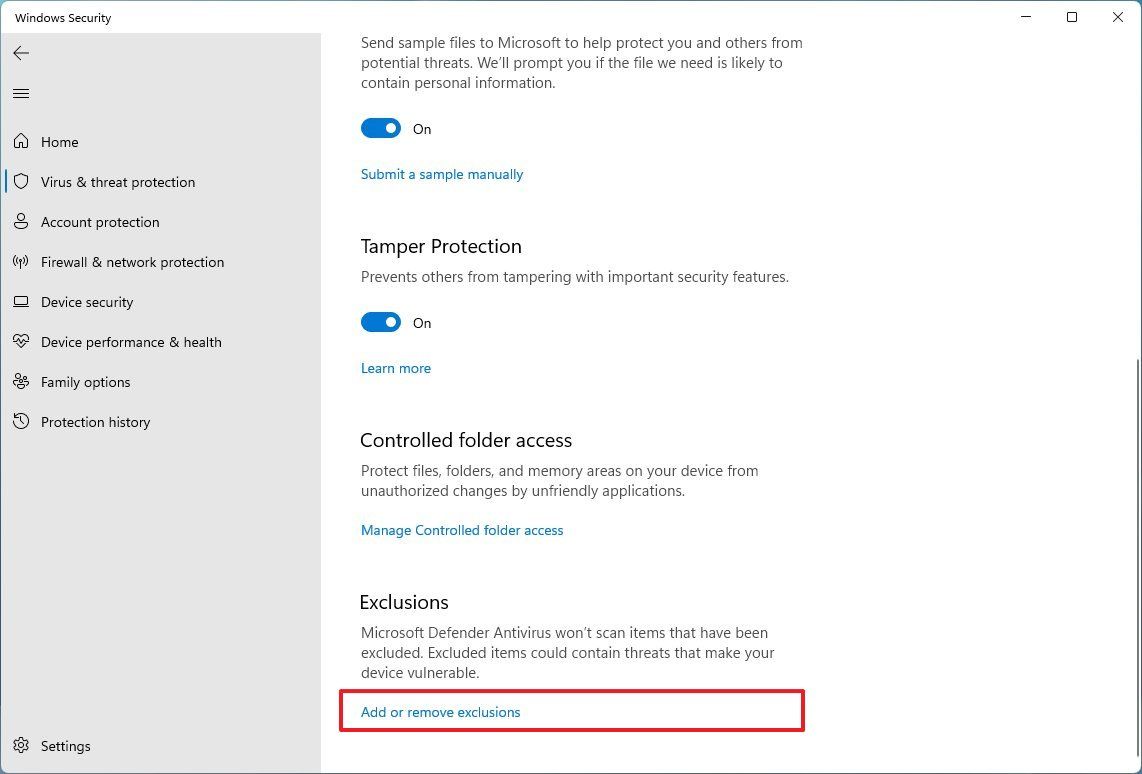1142x774 pixels.
Task: Click the Account protection person icon
Action: (21, 221)
